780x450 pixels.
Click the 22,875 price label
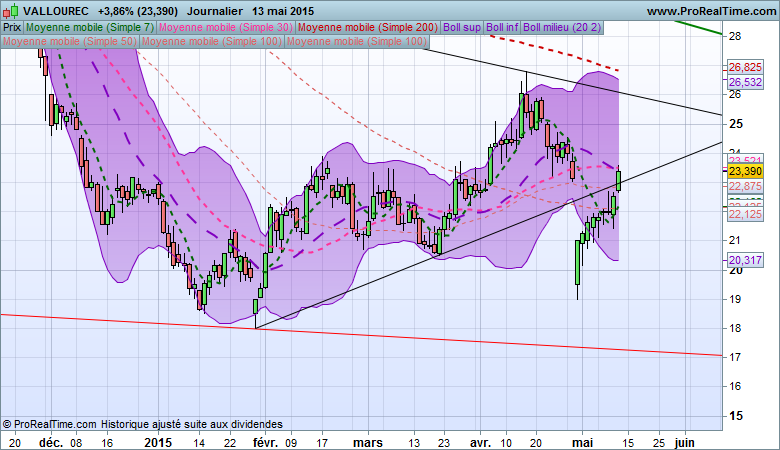click(x=745, y=186)
